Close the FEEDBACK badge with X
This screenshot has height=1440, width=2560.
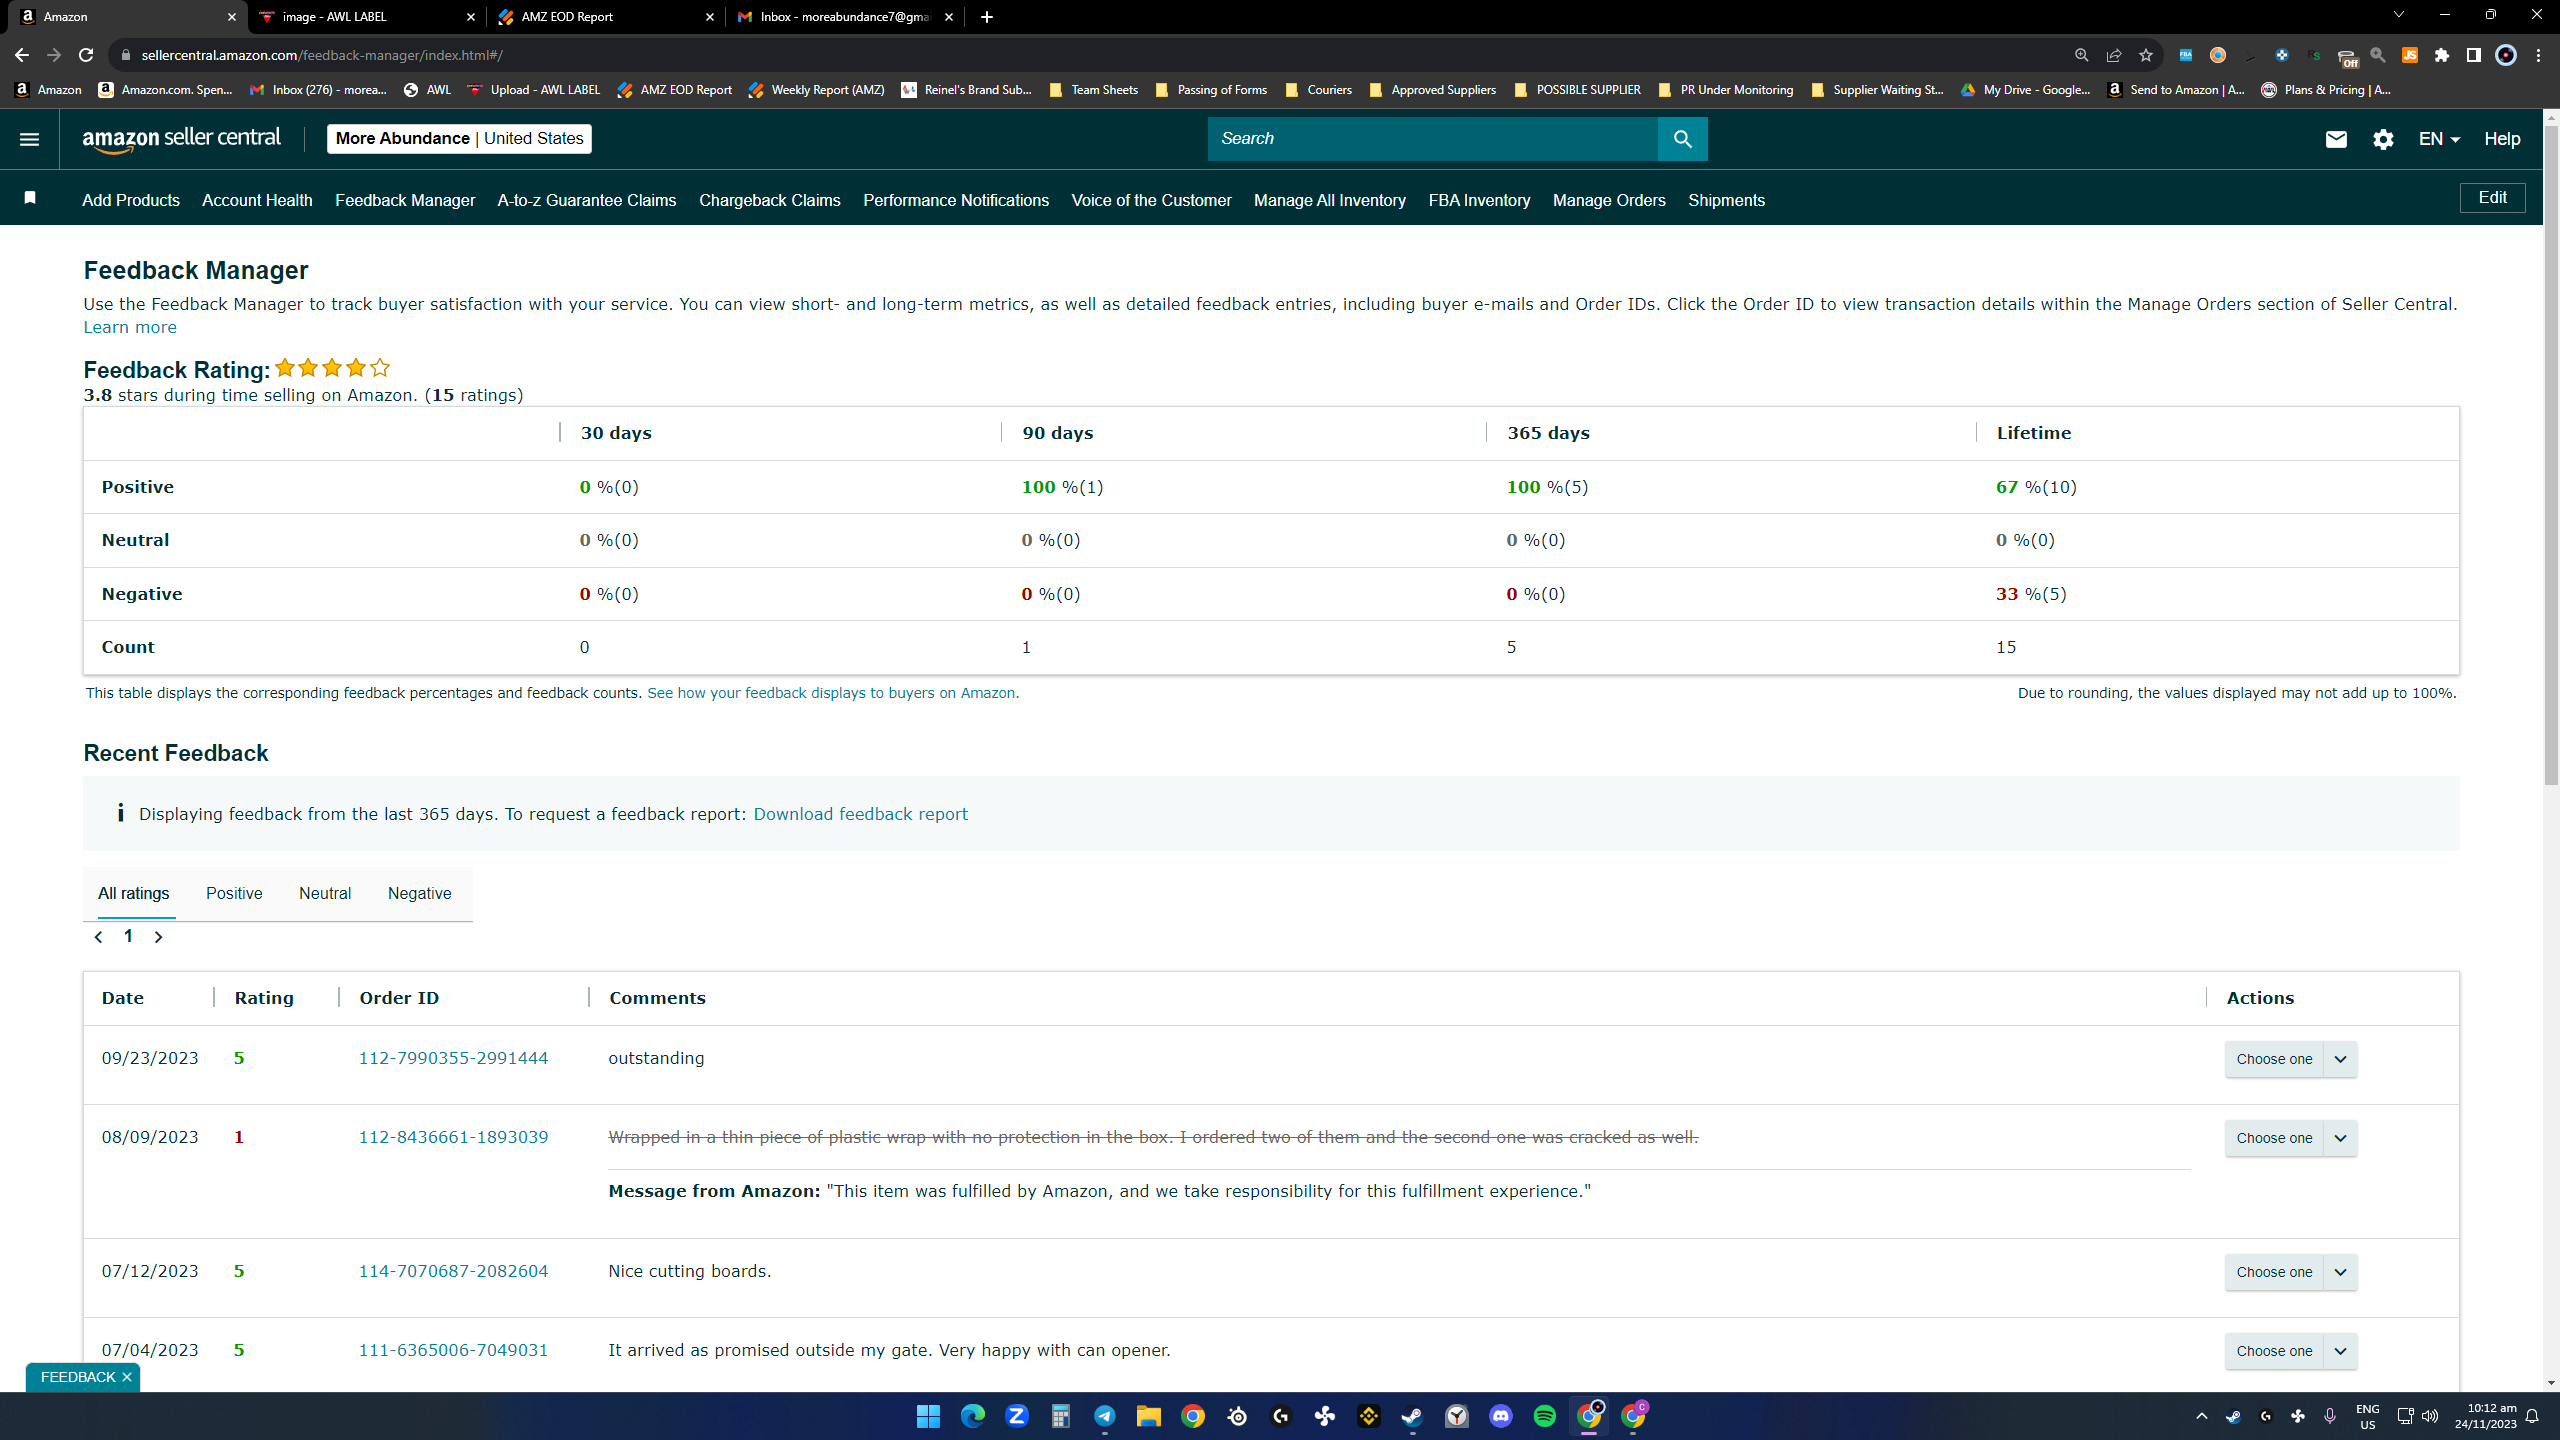(127, 1377)
